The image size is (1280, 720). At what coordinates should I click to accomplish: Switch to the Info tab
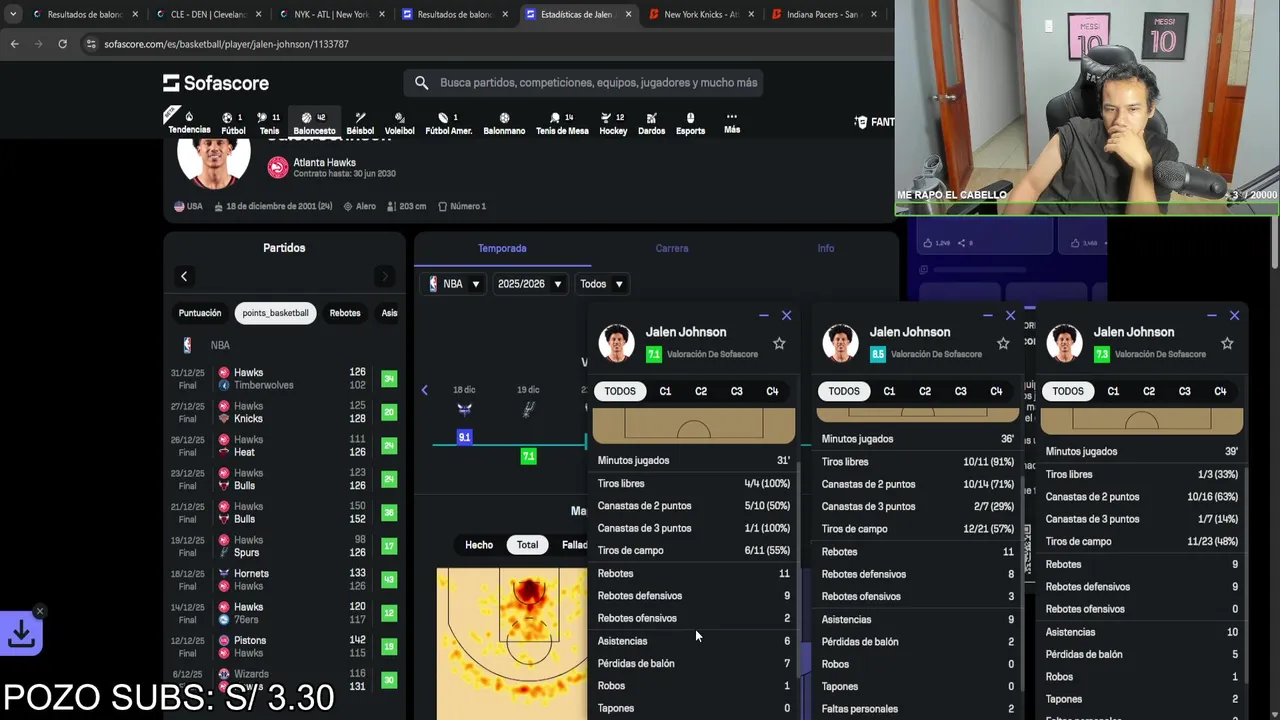point(826,248)
